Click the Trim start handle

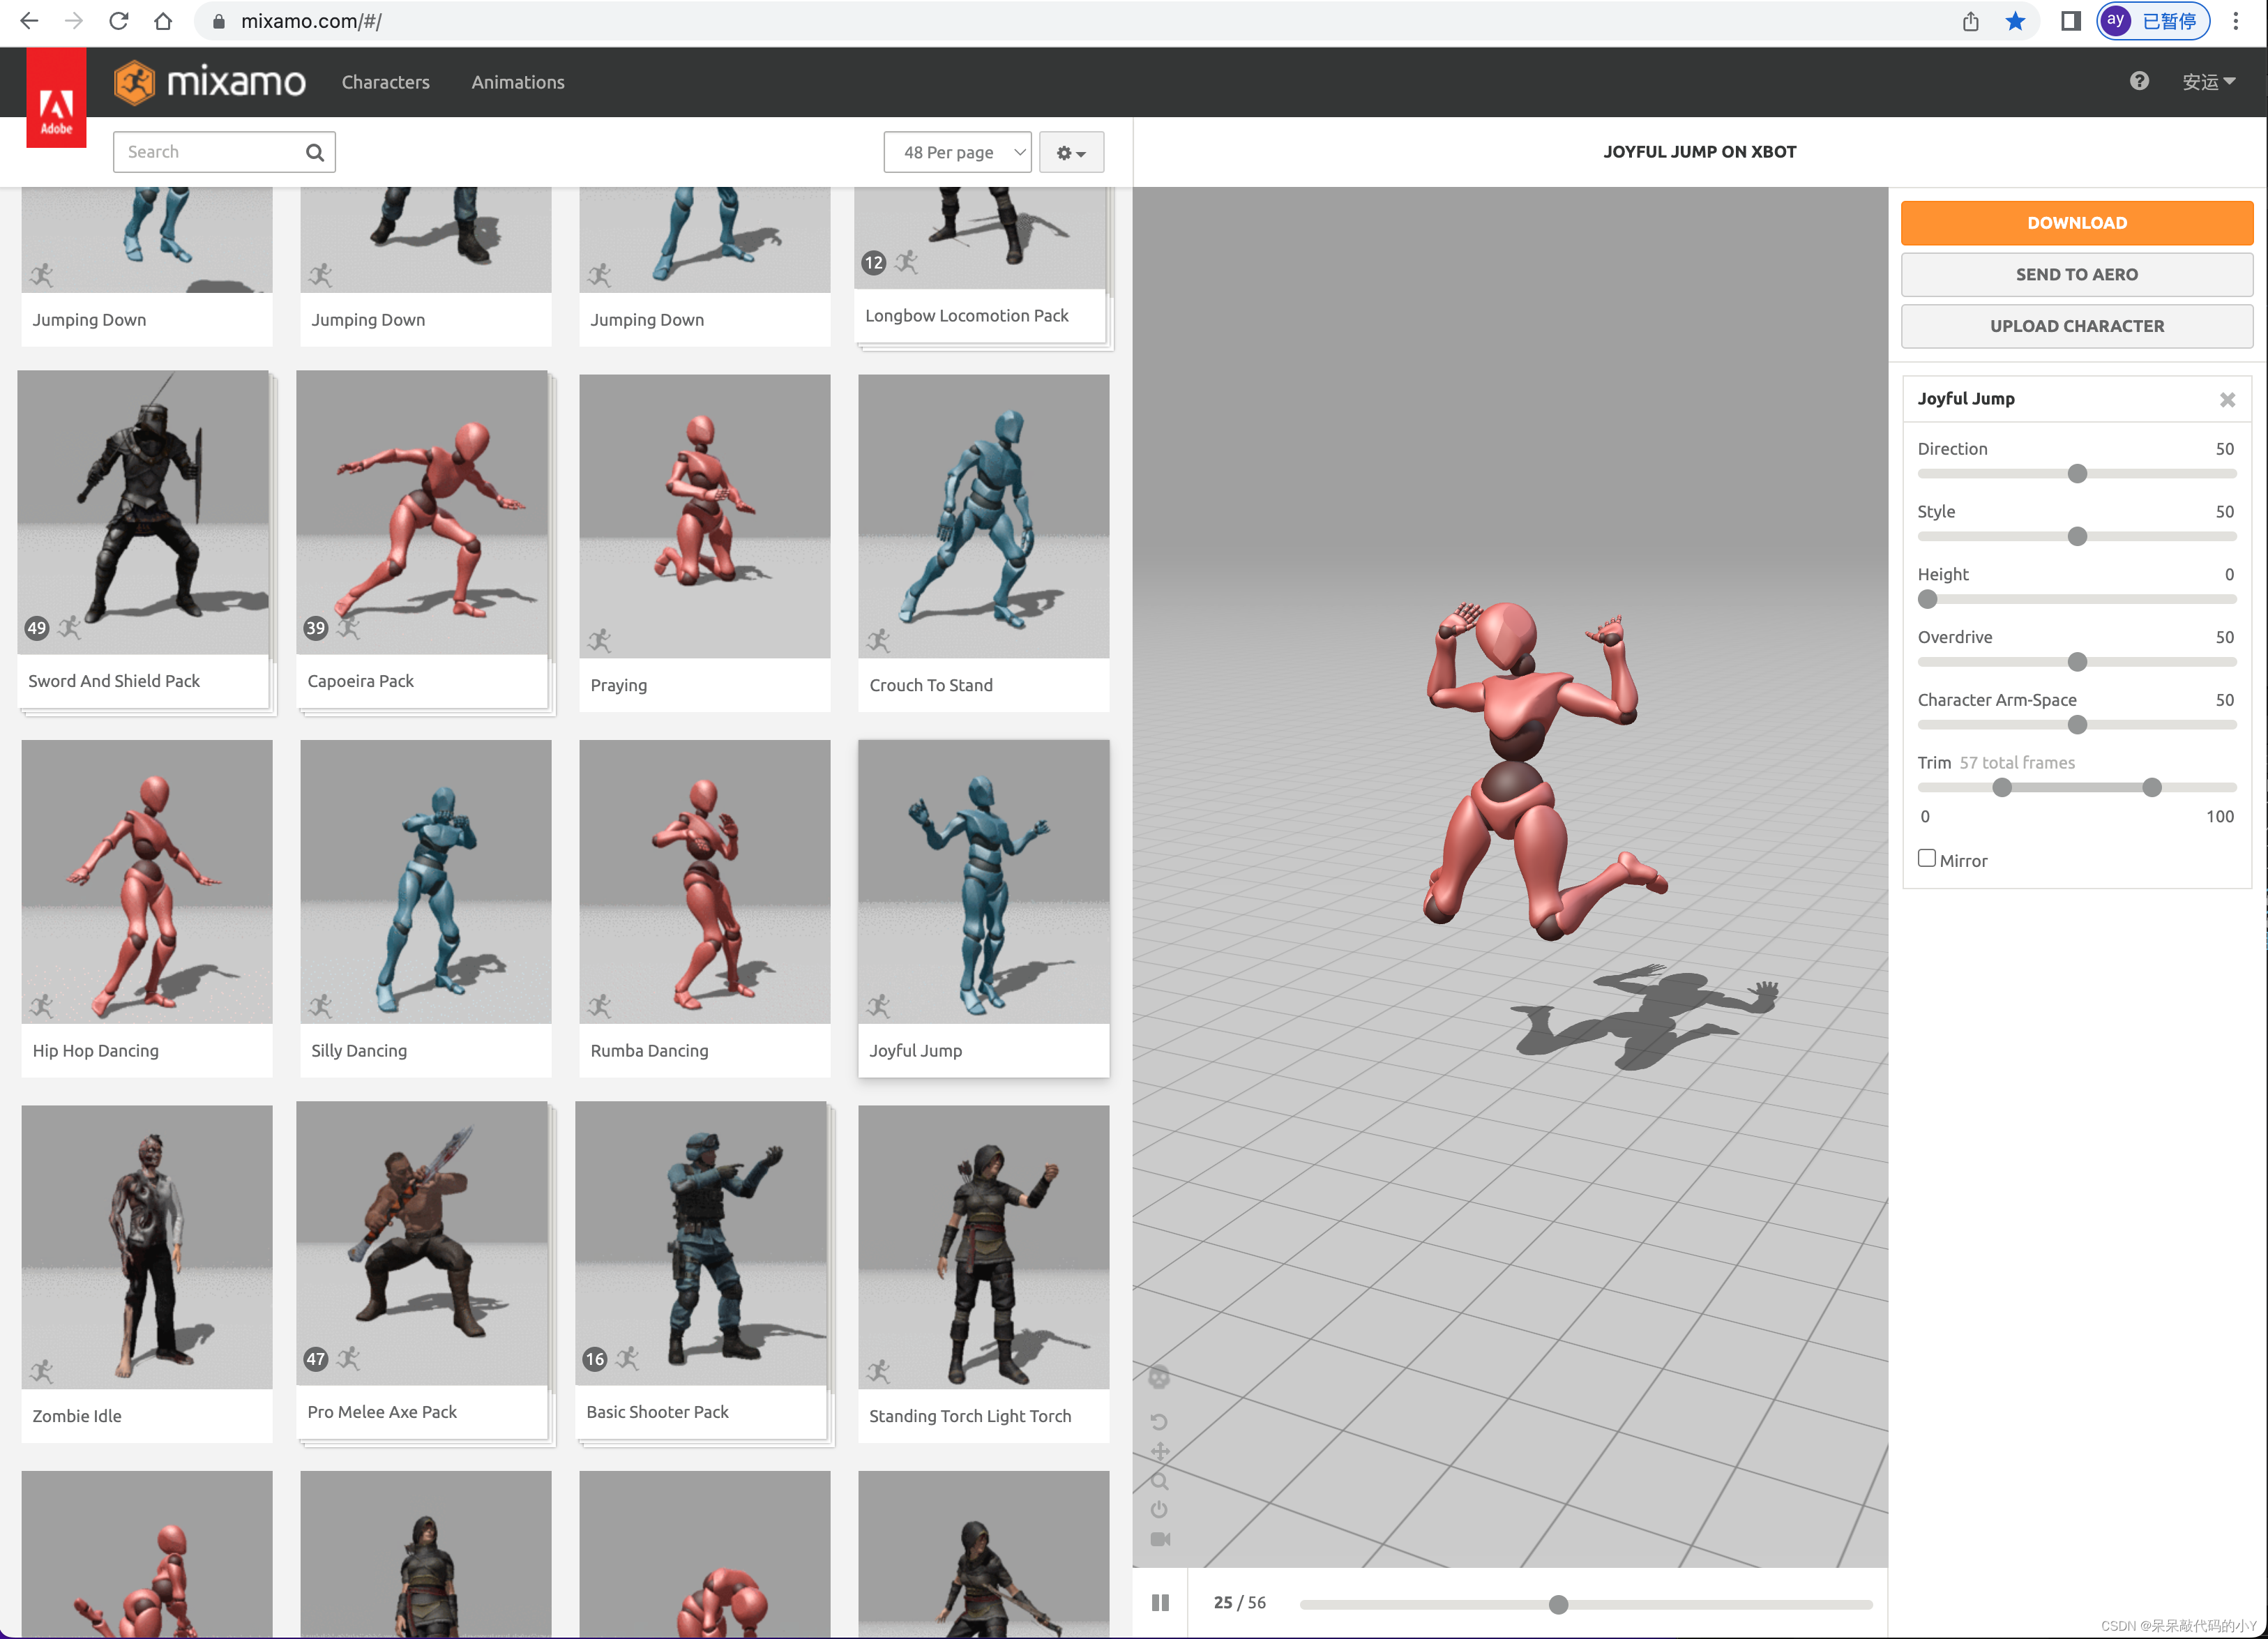(x=2002, y=788)
